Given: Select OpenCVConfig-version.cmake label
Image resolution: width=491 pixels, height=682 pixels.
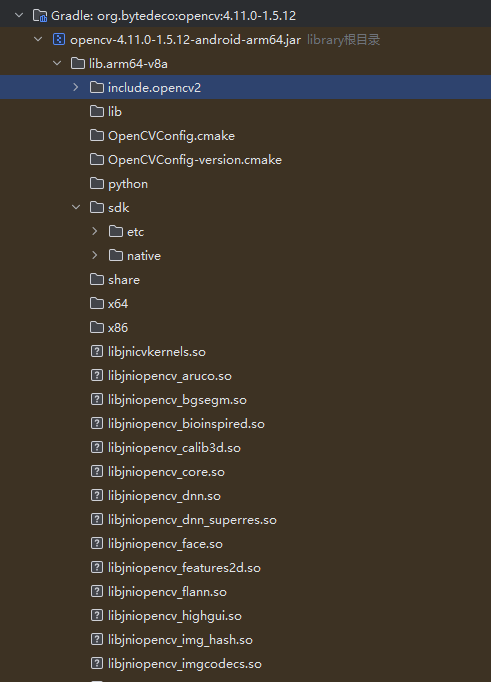Looking at the screenshot, I should tap(195, 160).
